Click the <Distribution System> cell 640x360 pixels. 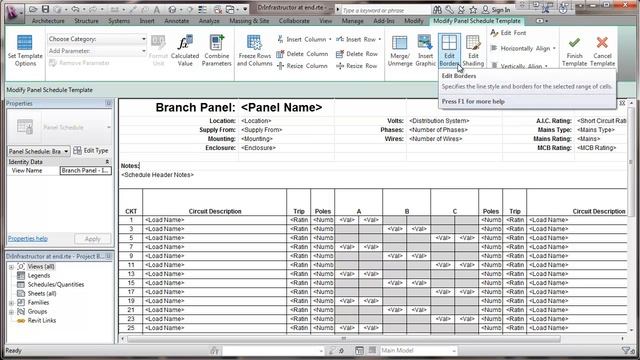[439, 121]
